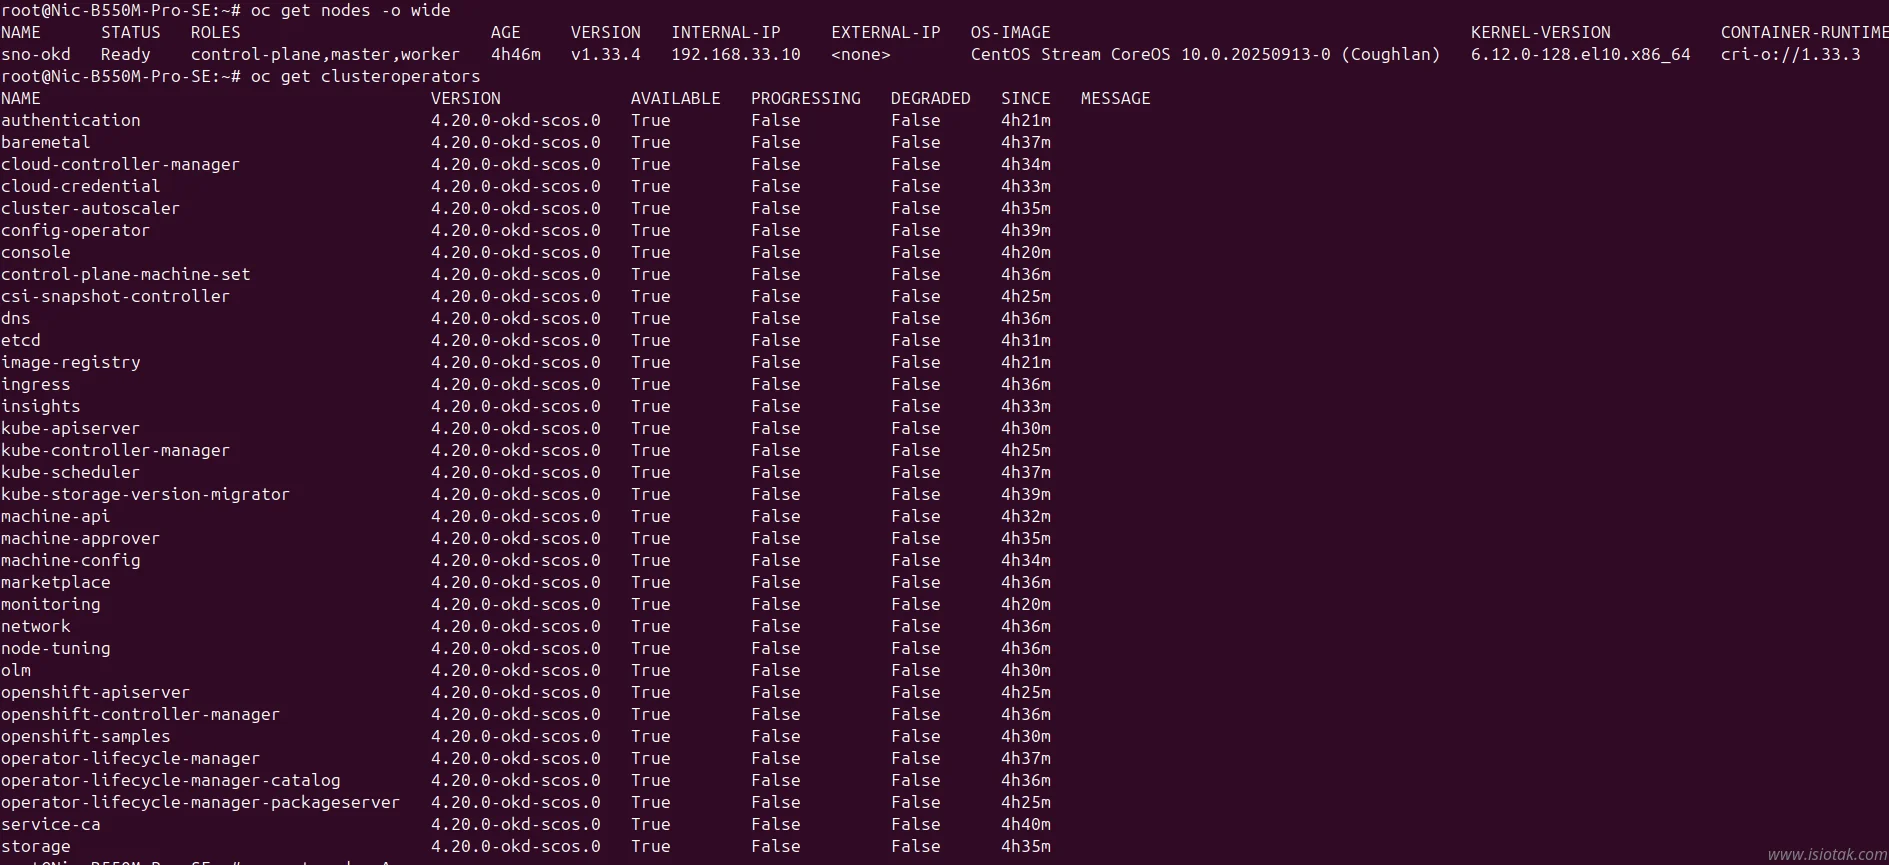Click the 'KERNEL-VERSION' column header
This screenshot has width=1889, height=865.
pyautogui.click(x=1541, y=33)
